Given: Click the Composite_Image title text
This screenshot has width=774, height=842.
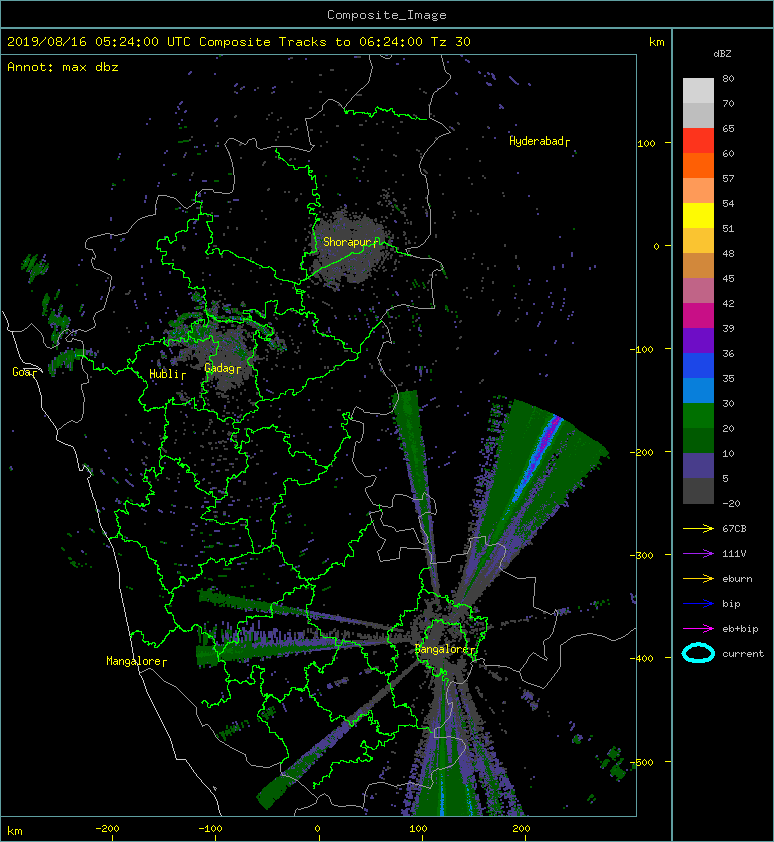Looking at the screenshot, I should coord(387,15).
